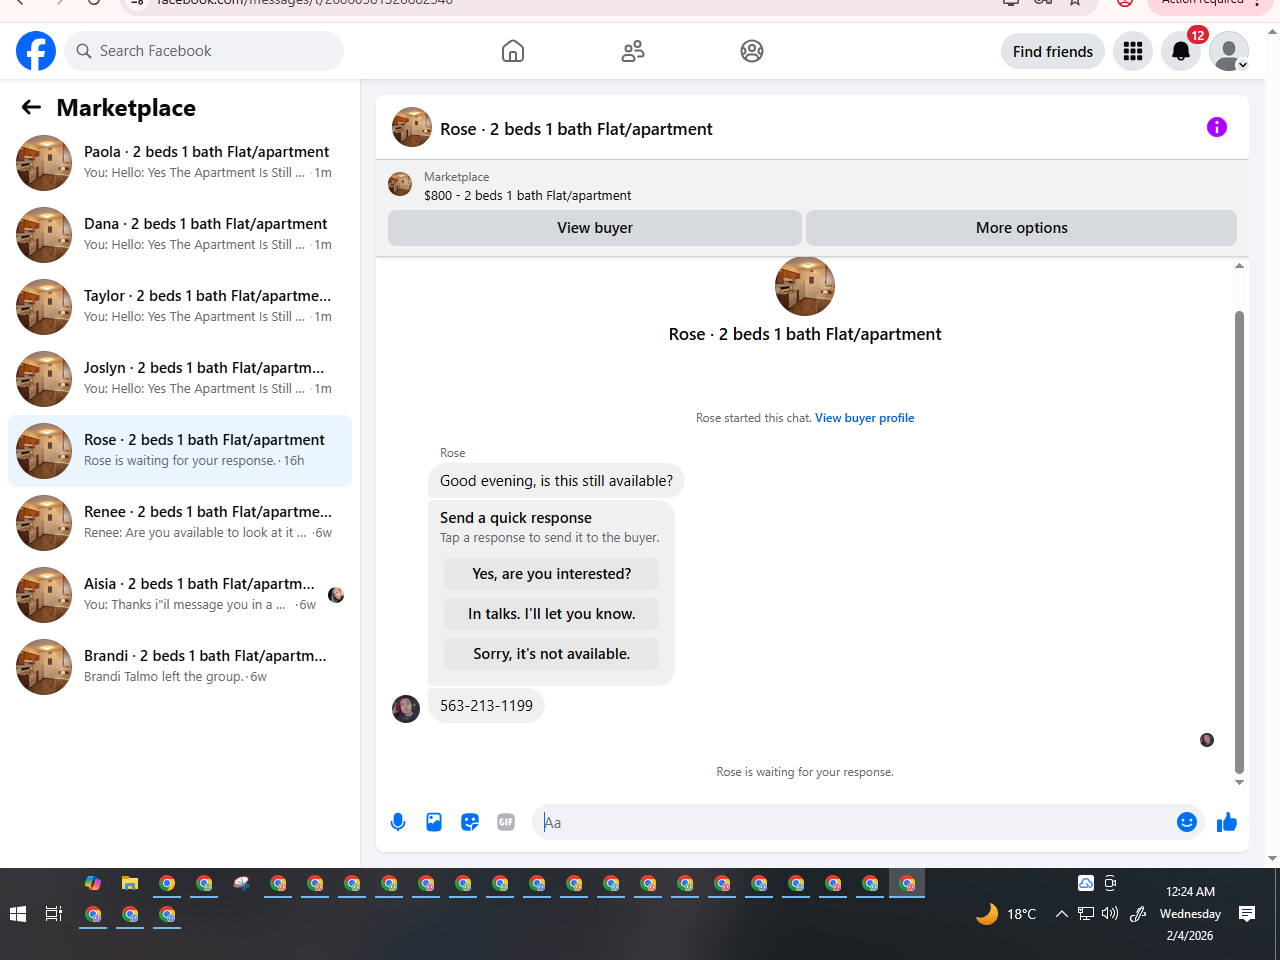
Task: Choose a sticker with the sticker icon
Action: pos(470,822)
